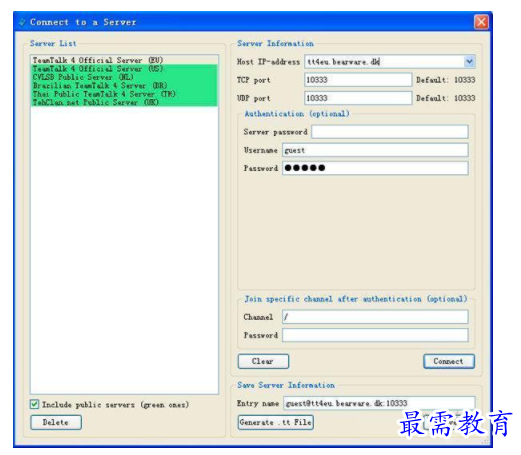
Task: Select TehClan.net Public Server (UK) entry
Action: point(124,102)
